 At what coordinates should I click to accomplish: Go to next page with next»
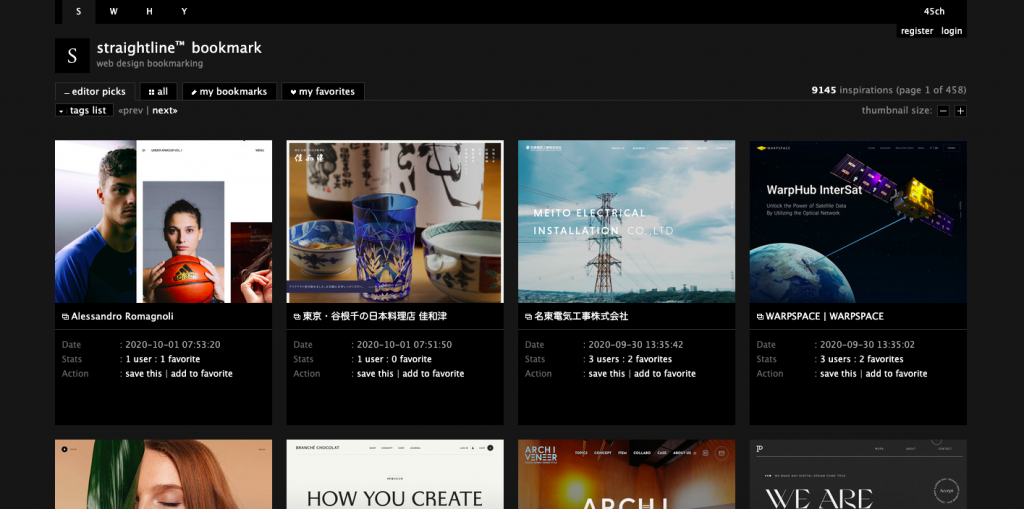point(165,110)
